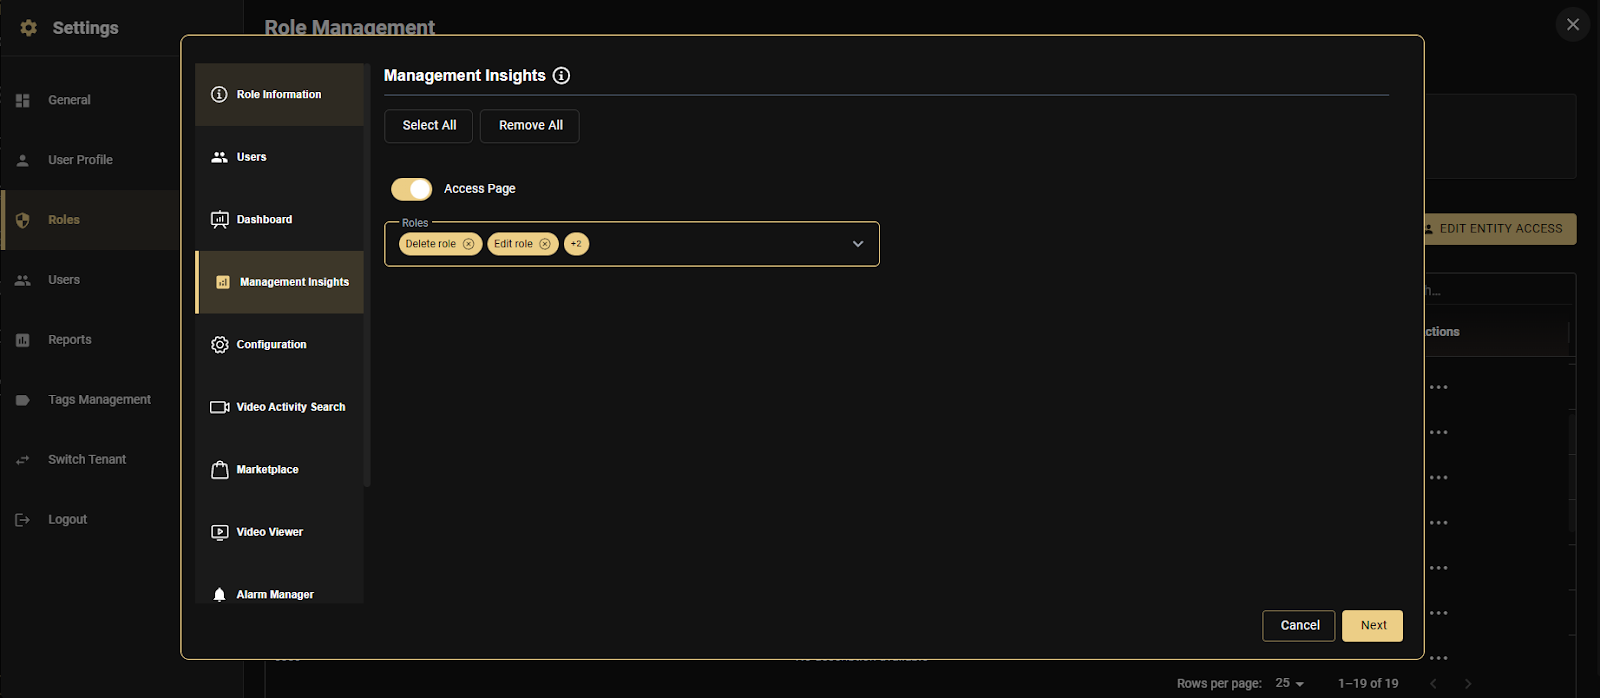Cancel the role editing dialog
Screen dimensions: 1600x698
[1299, 626]
